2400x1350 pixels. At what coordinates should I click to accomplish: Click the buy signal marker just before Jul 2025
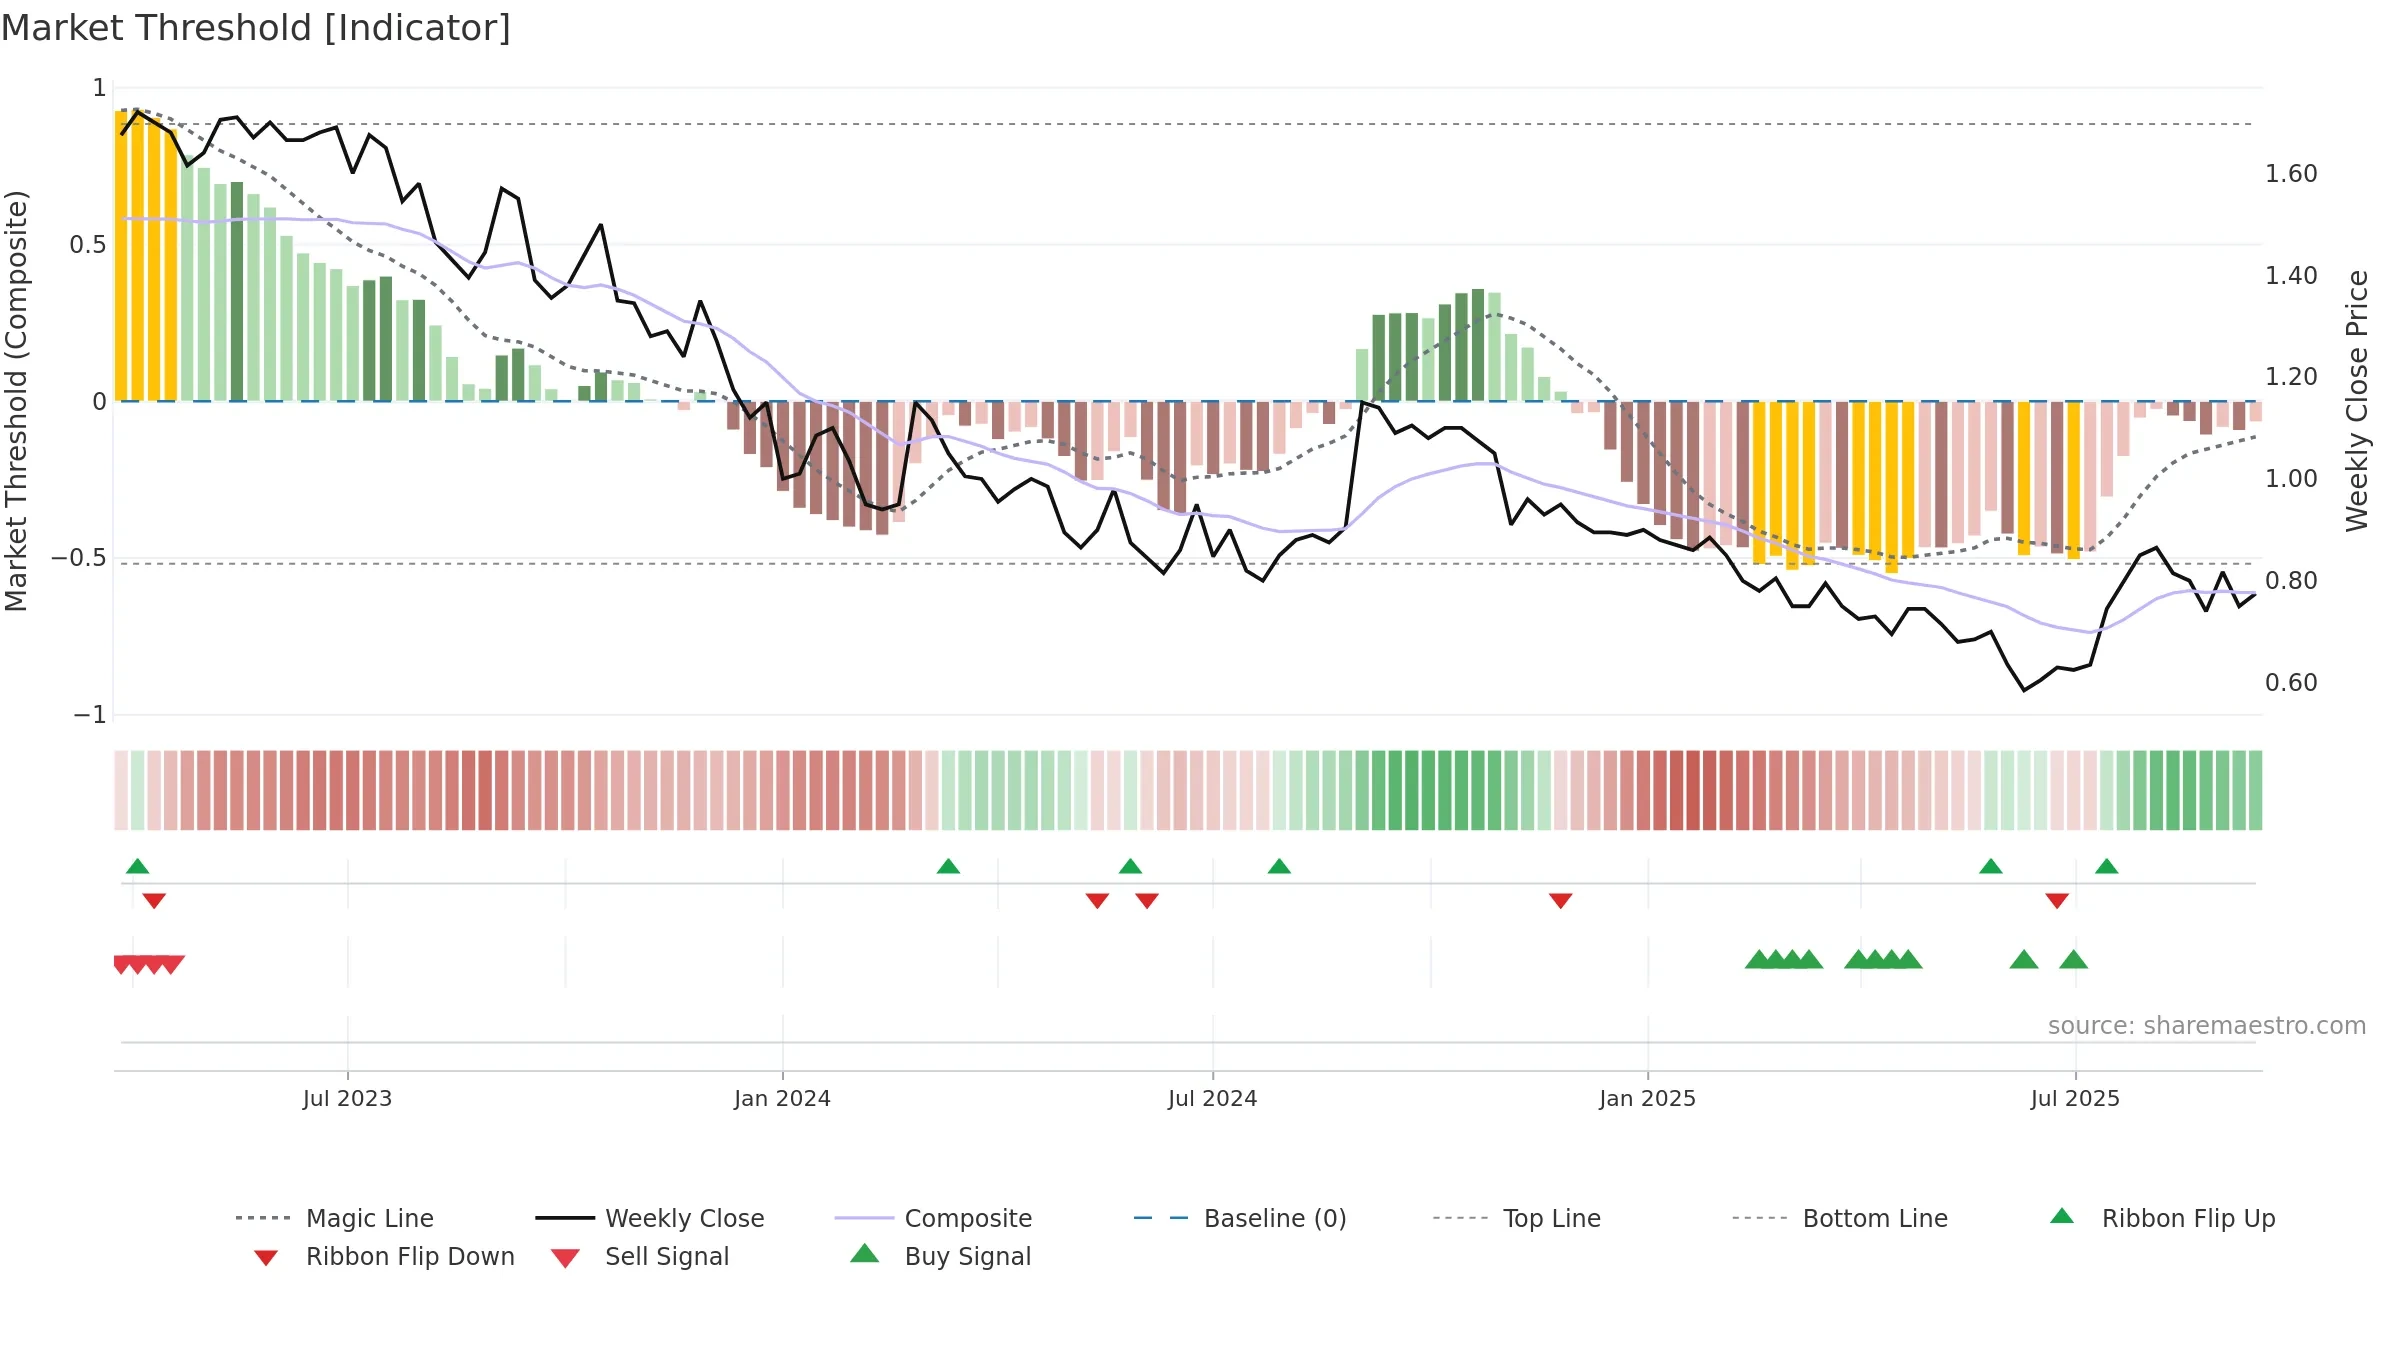2074,960
